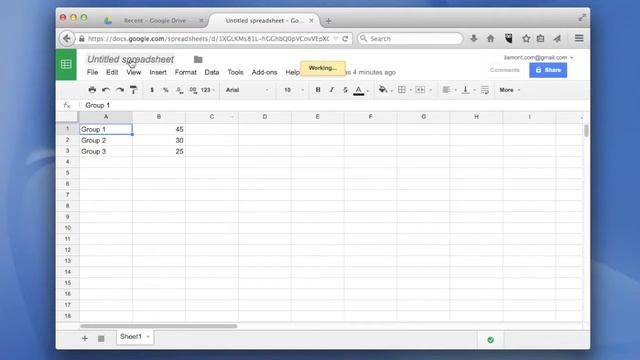Open column C header dropdown arrow

[x=232, y=117]
